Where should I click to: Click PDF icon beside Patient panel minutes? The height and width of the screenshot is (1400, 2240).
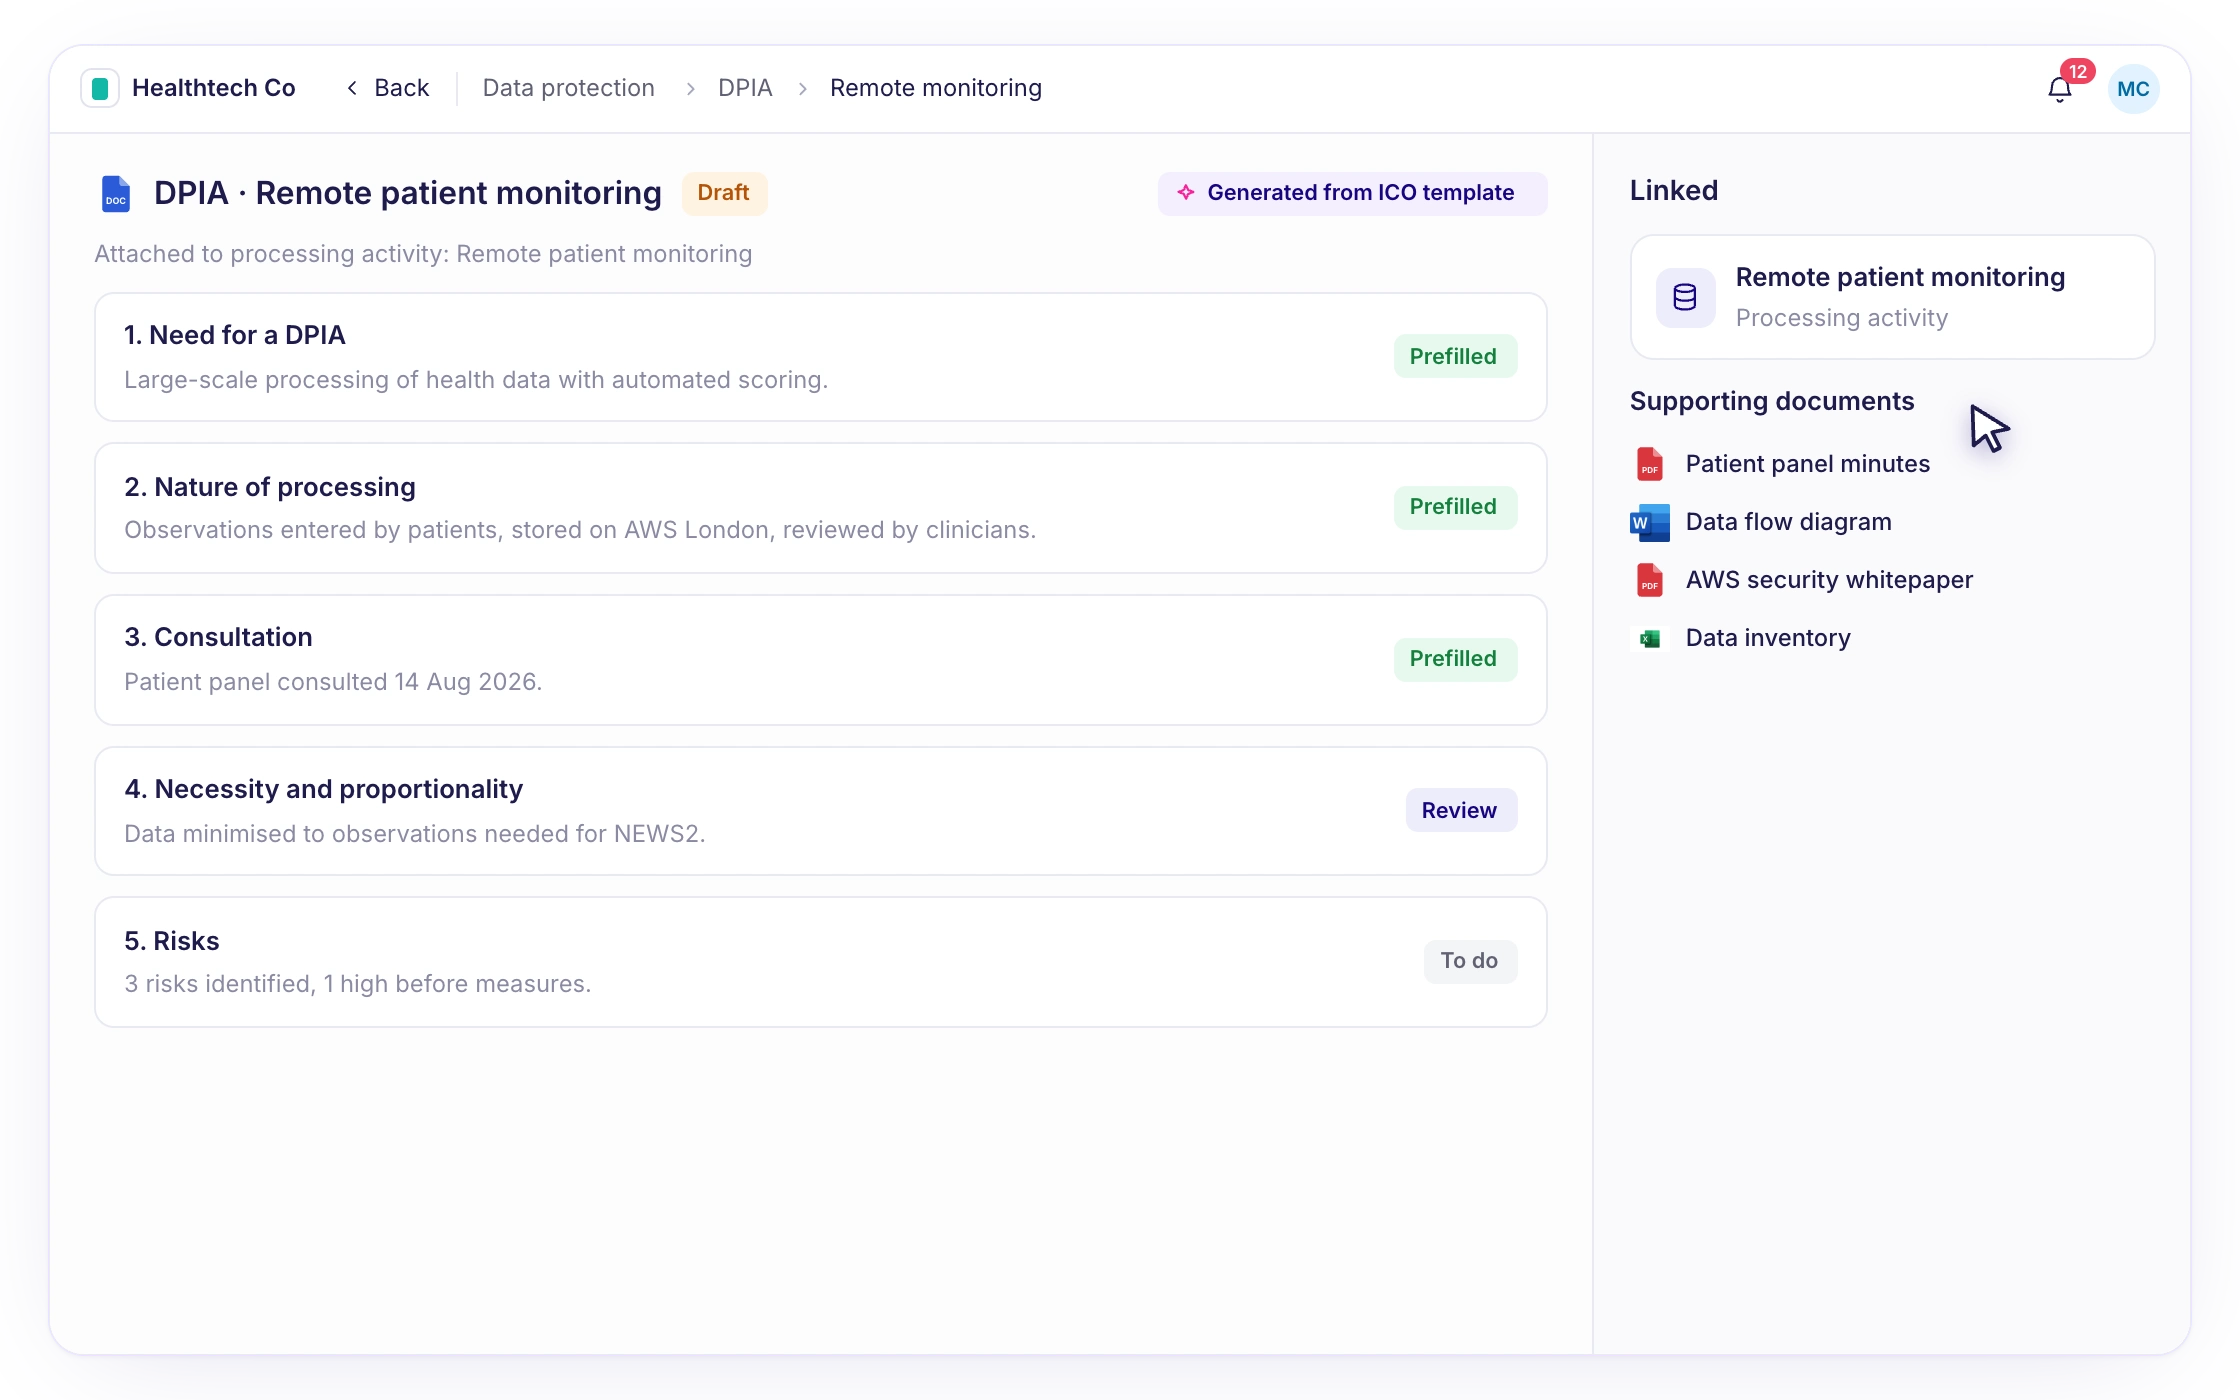pos(1650,464)
